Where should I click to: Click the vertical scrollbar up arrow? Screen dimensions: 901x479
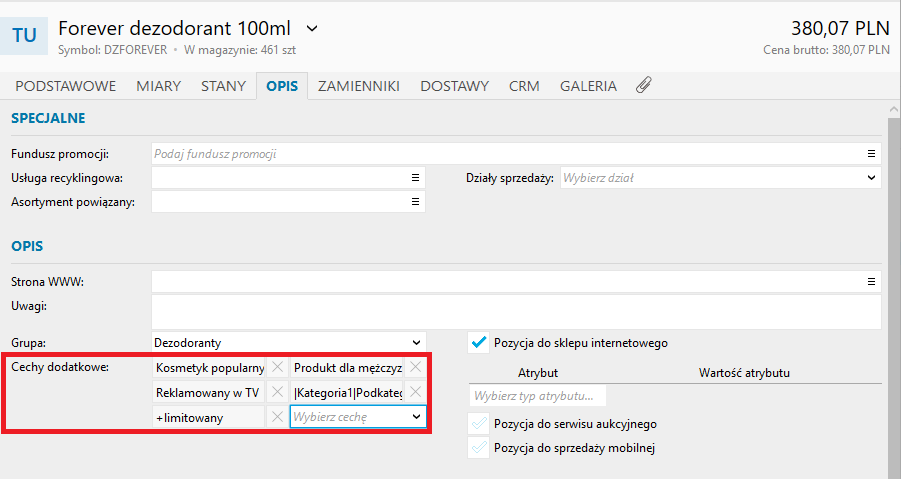(894, 109)
